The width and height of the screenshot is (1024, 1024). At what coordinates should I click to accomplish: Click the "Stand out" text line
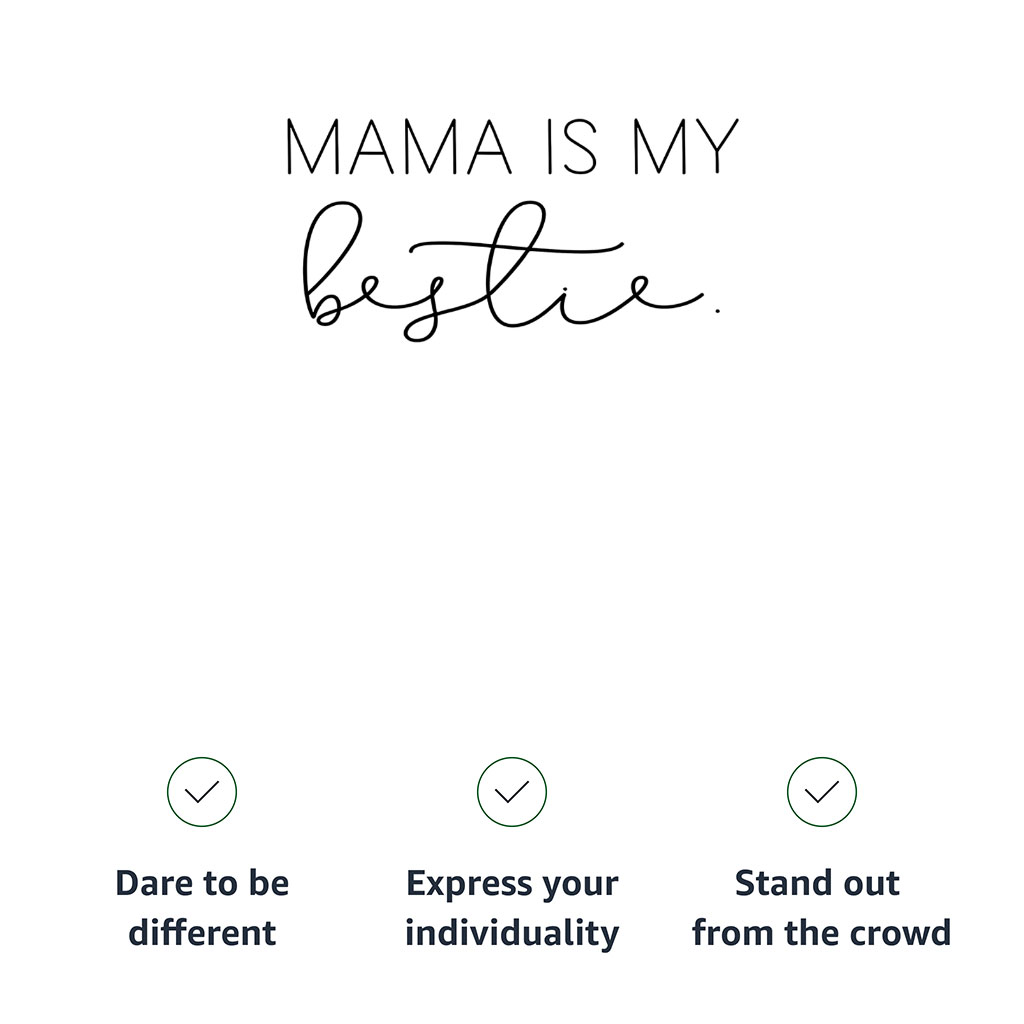click(x=818, y=884)
